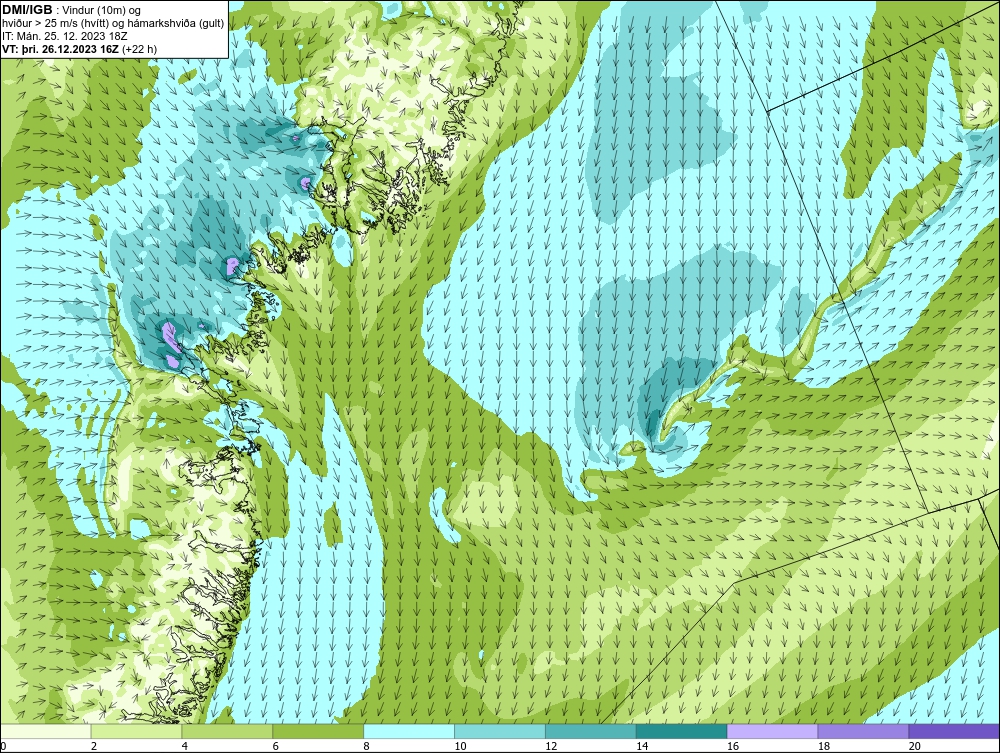Click the 16–18 m/s light purple swatch
Screen dimensions: 1000x753
point(772,731)
